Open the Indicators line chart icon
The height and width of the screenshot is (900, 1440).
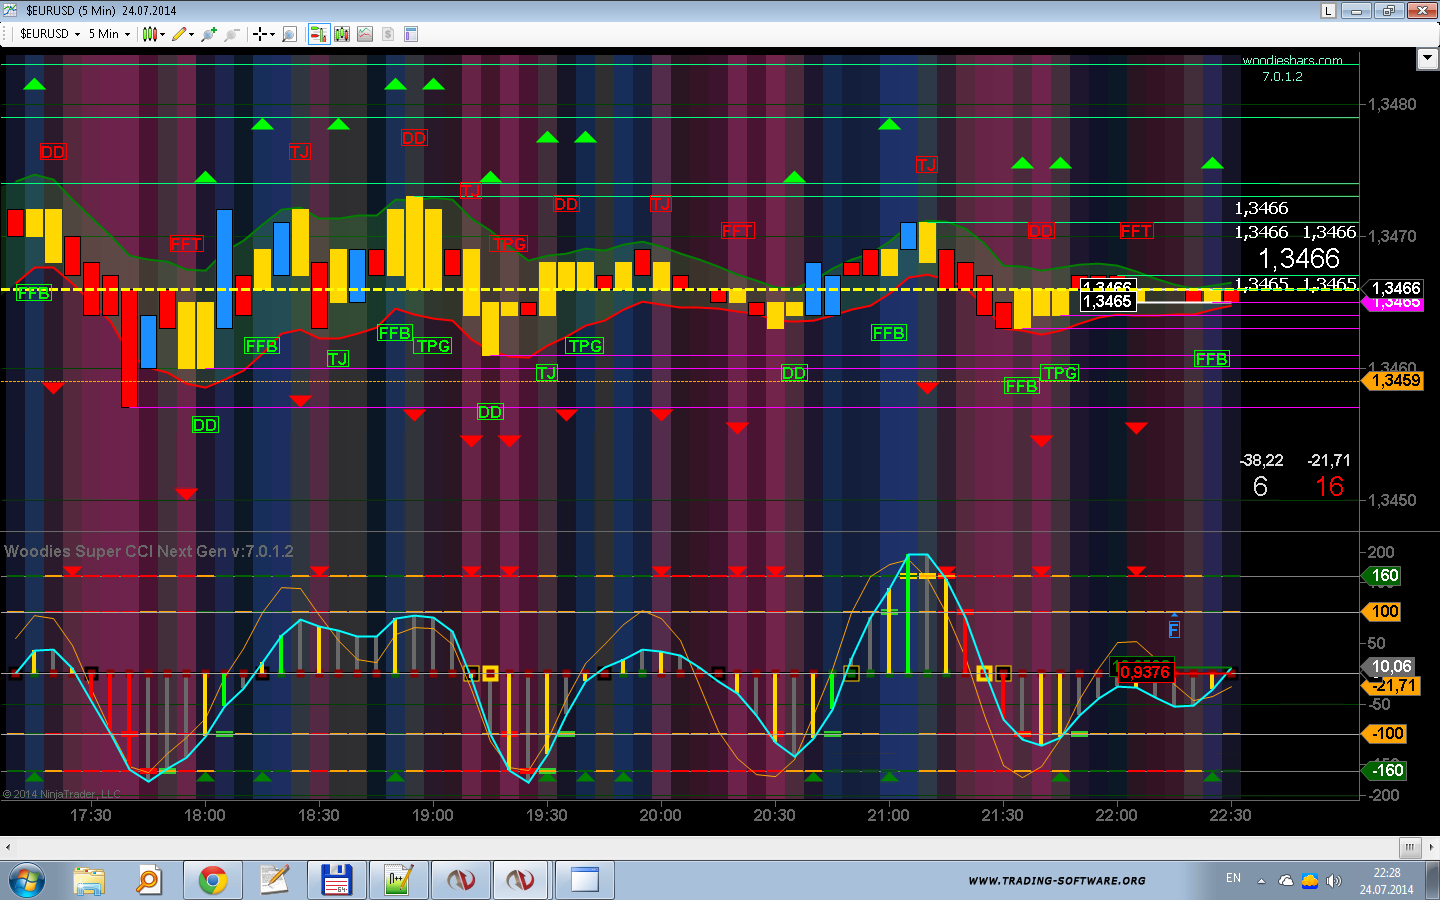click(x=365, y=34)
